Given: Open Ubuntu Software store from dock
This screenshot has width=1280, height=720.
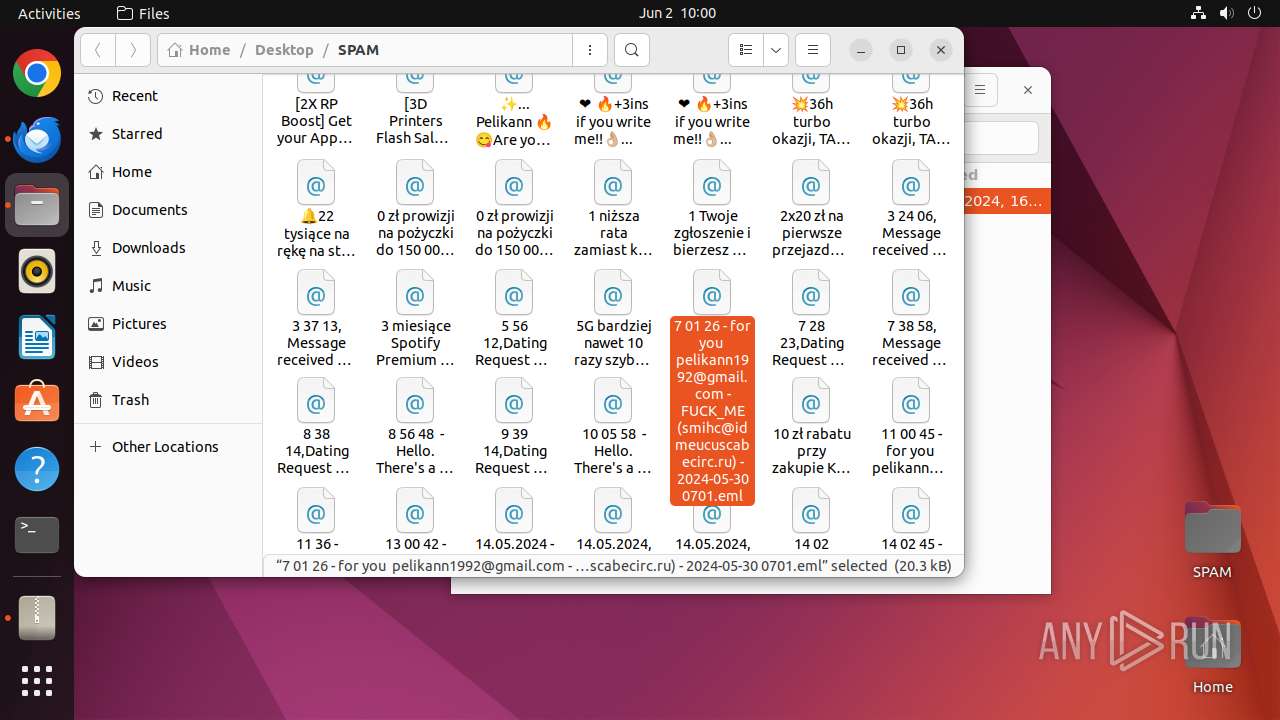Looking at the screenshot, I should [37, 403].
